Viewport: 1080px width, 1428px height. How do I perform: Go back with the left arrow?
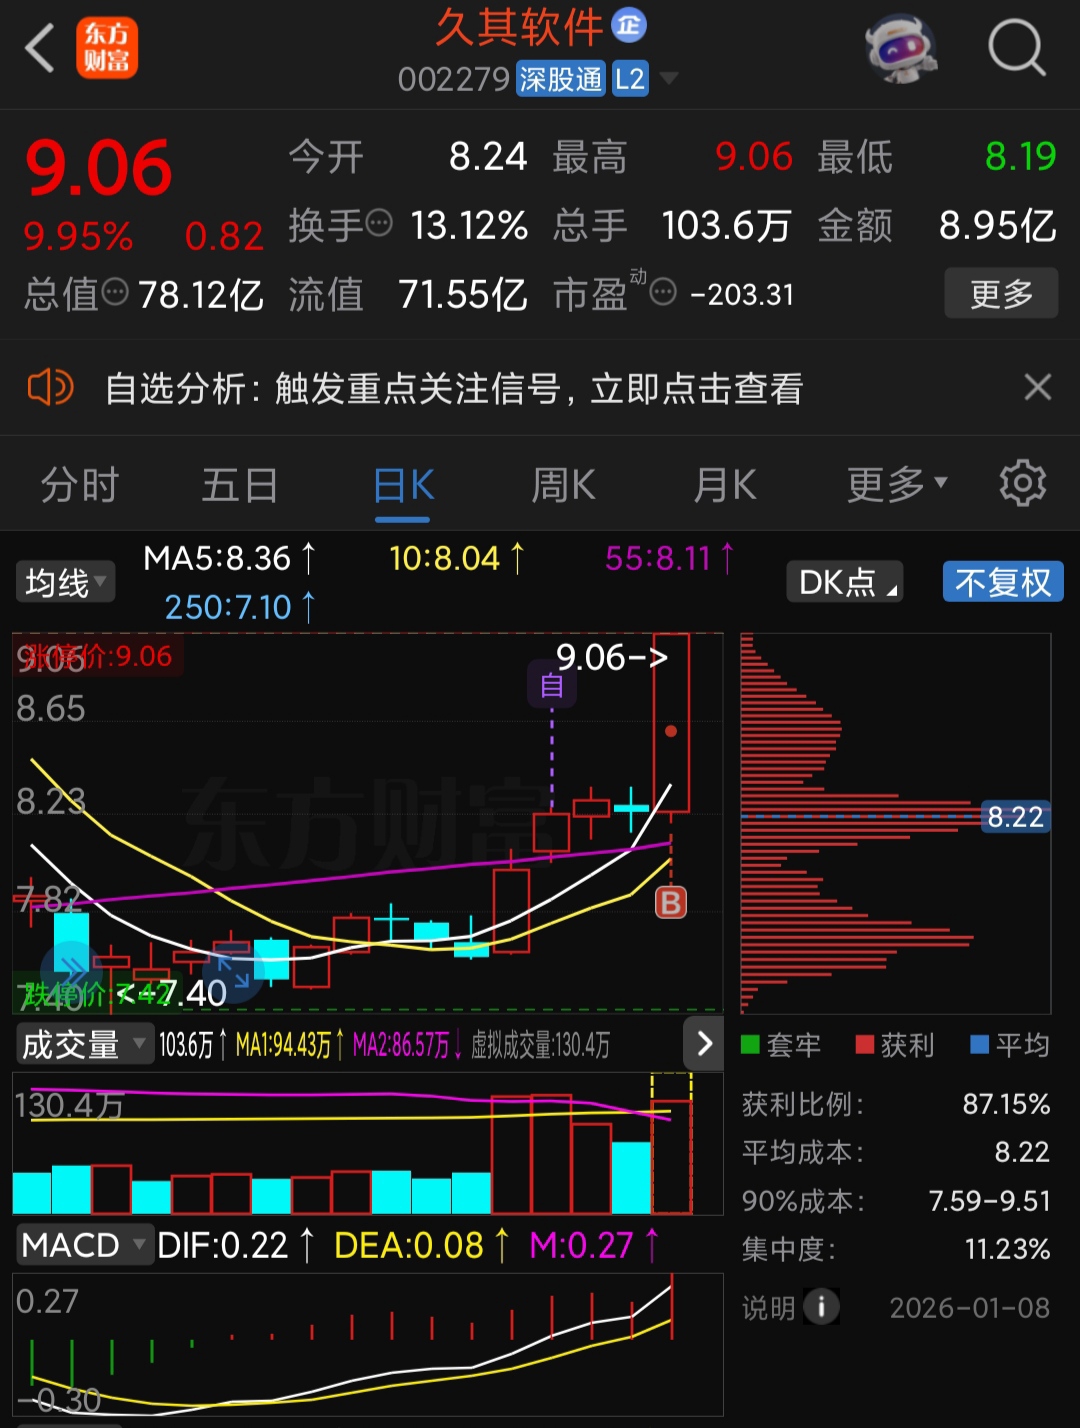click(x=40, y=48)
